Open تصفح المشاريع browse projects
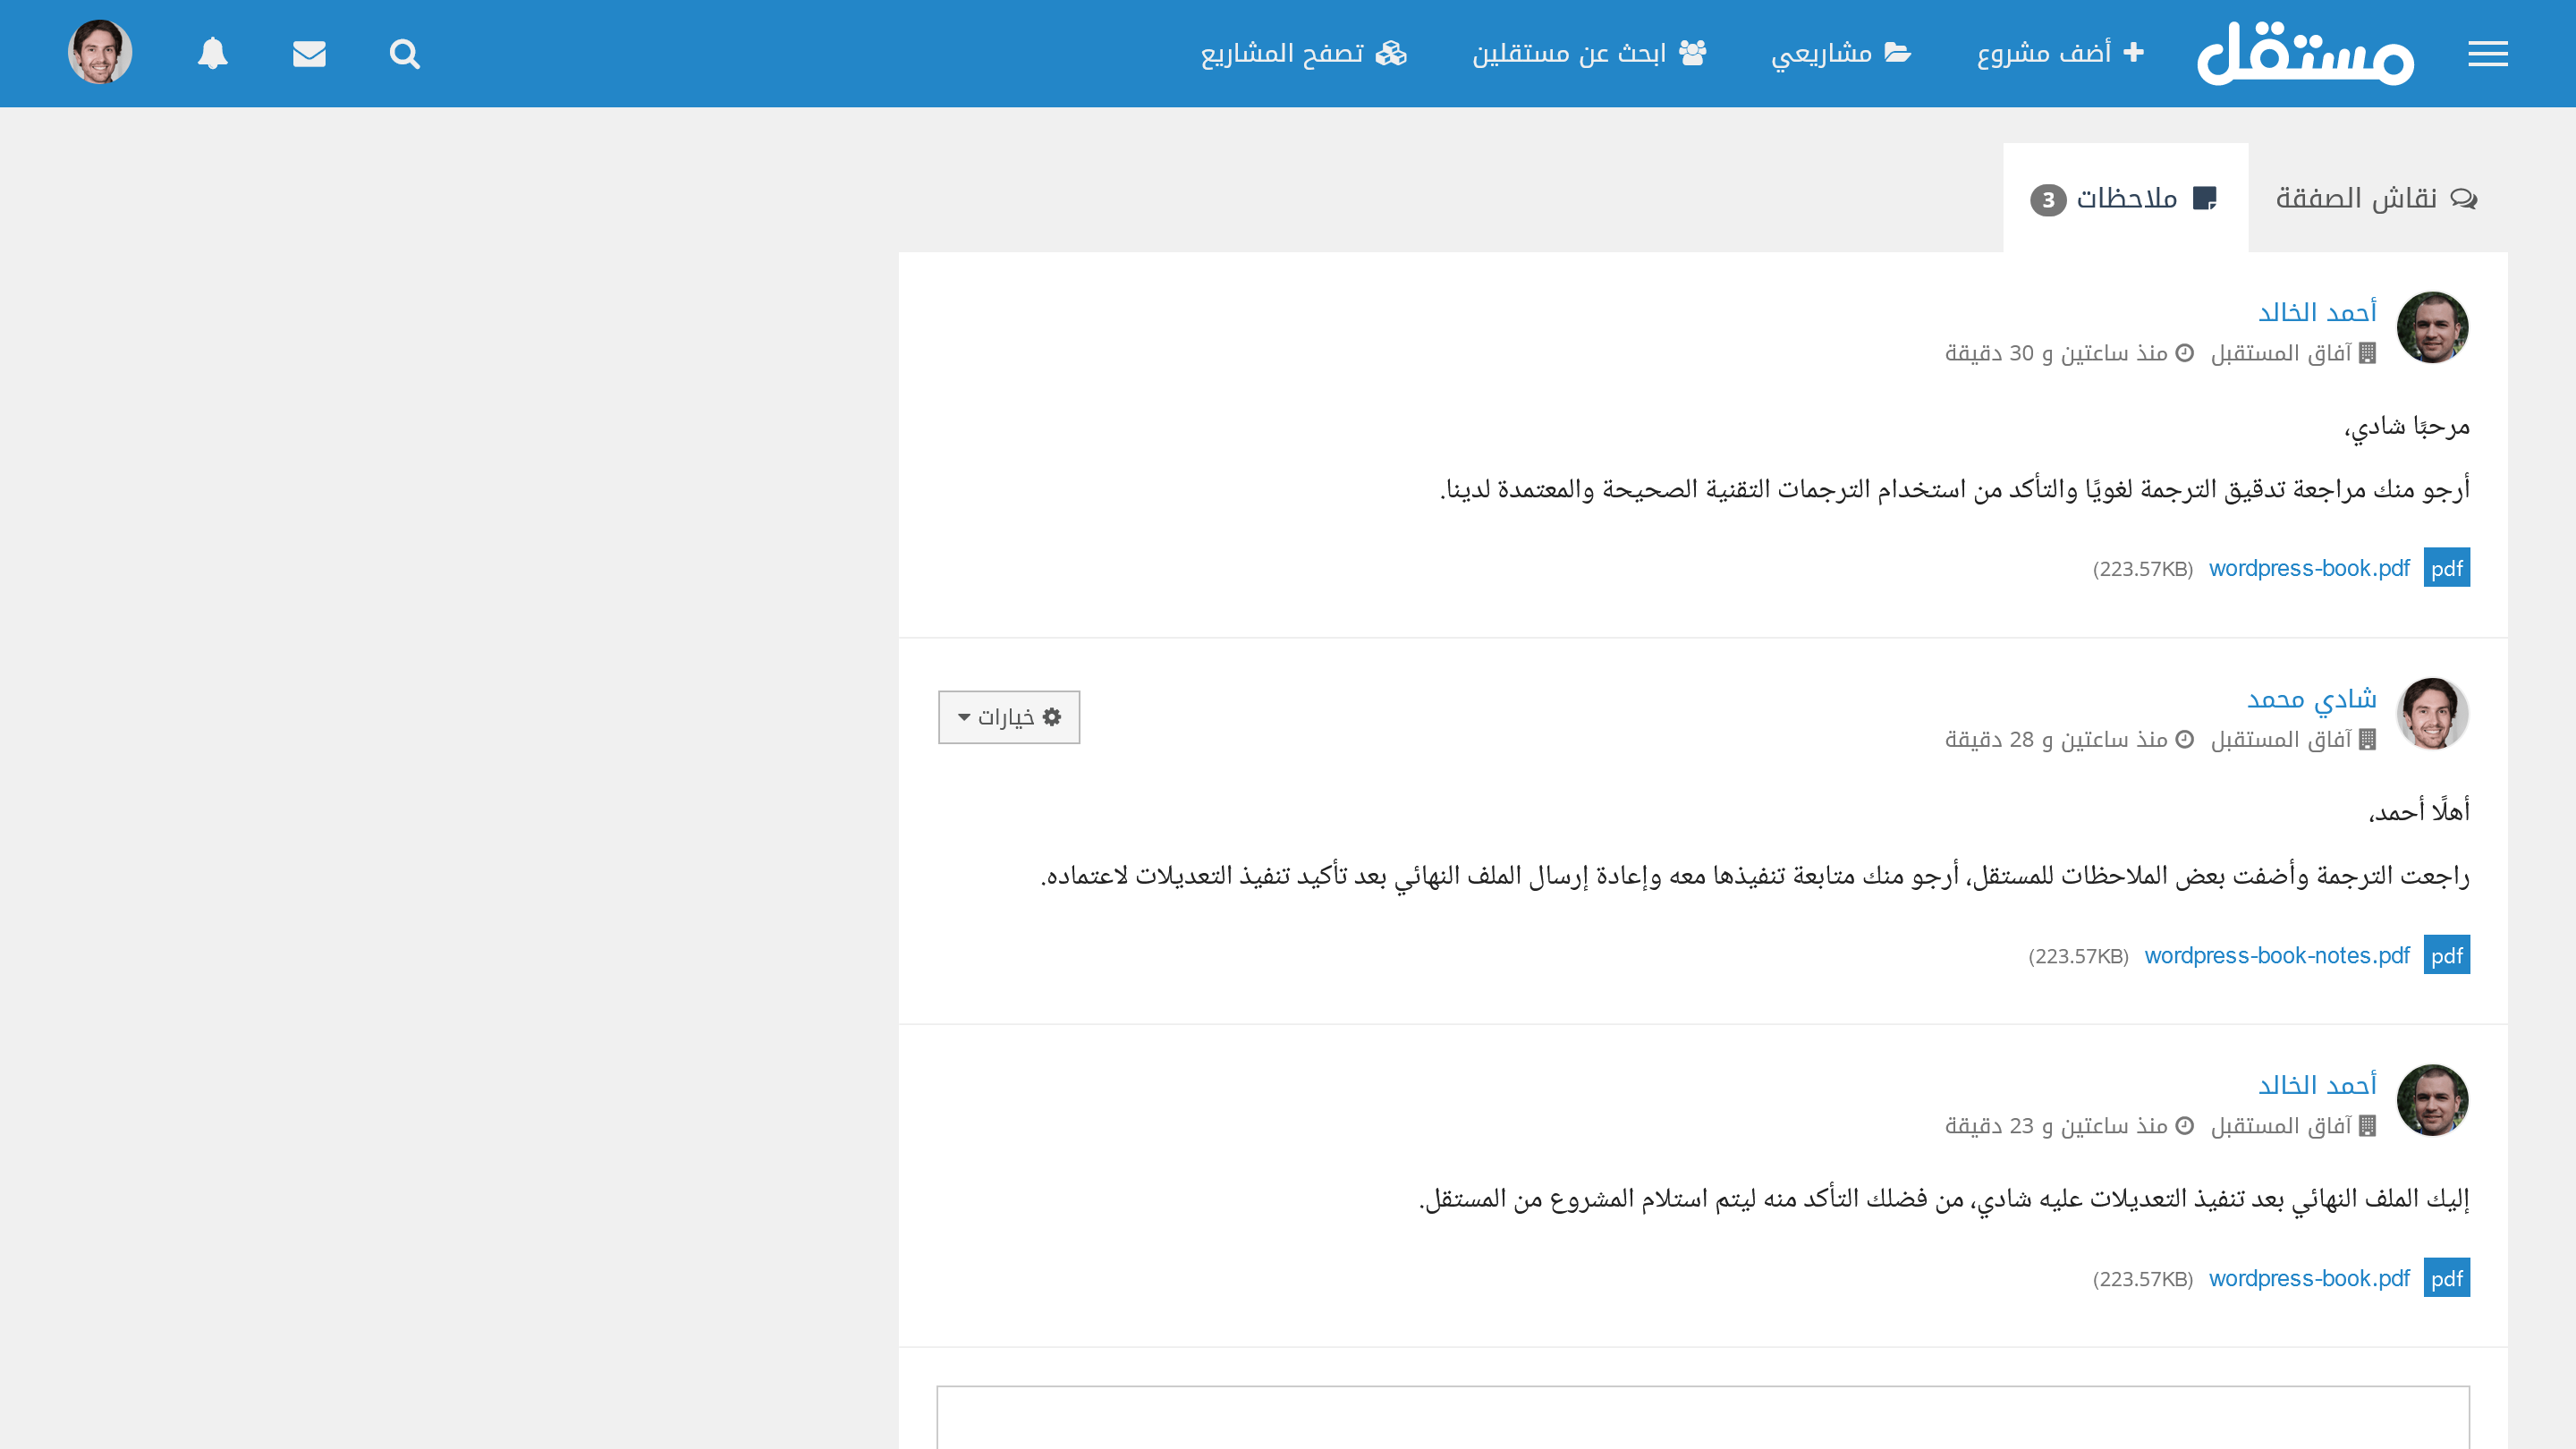 pos(1303,53)
